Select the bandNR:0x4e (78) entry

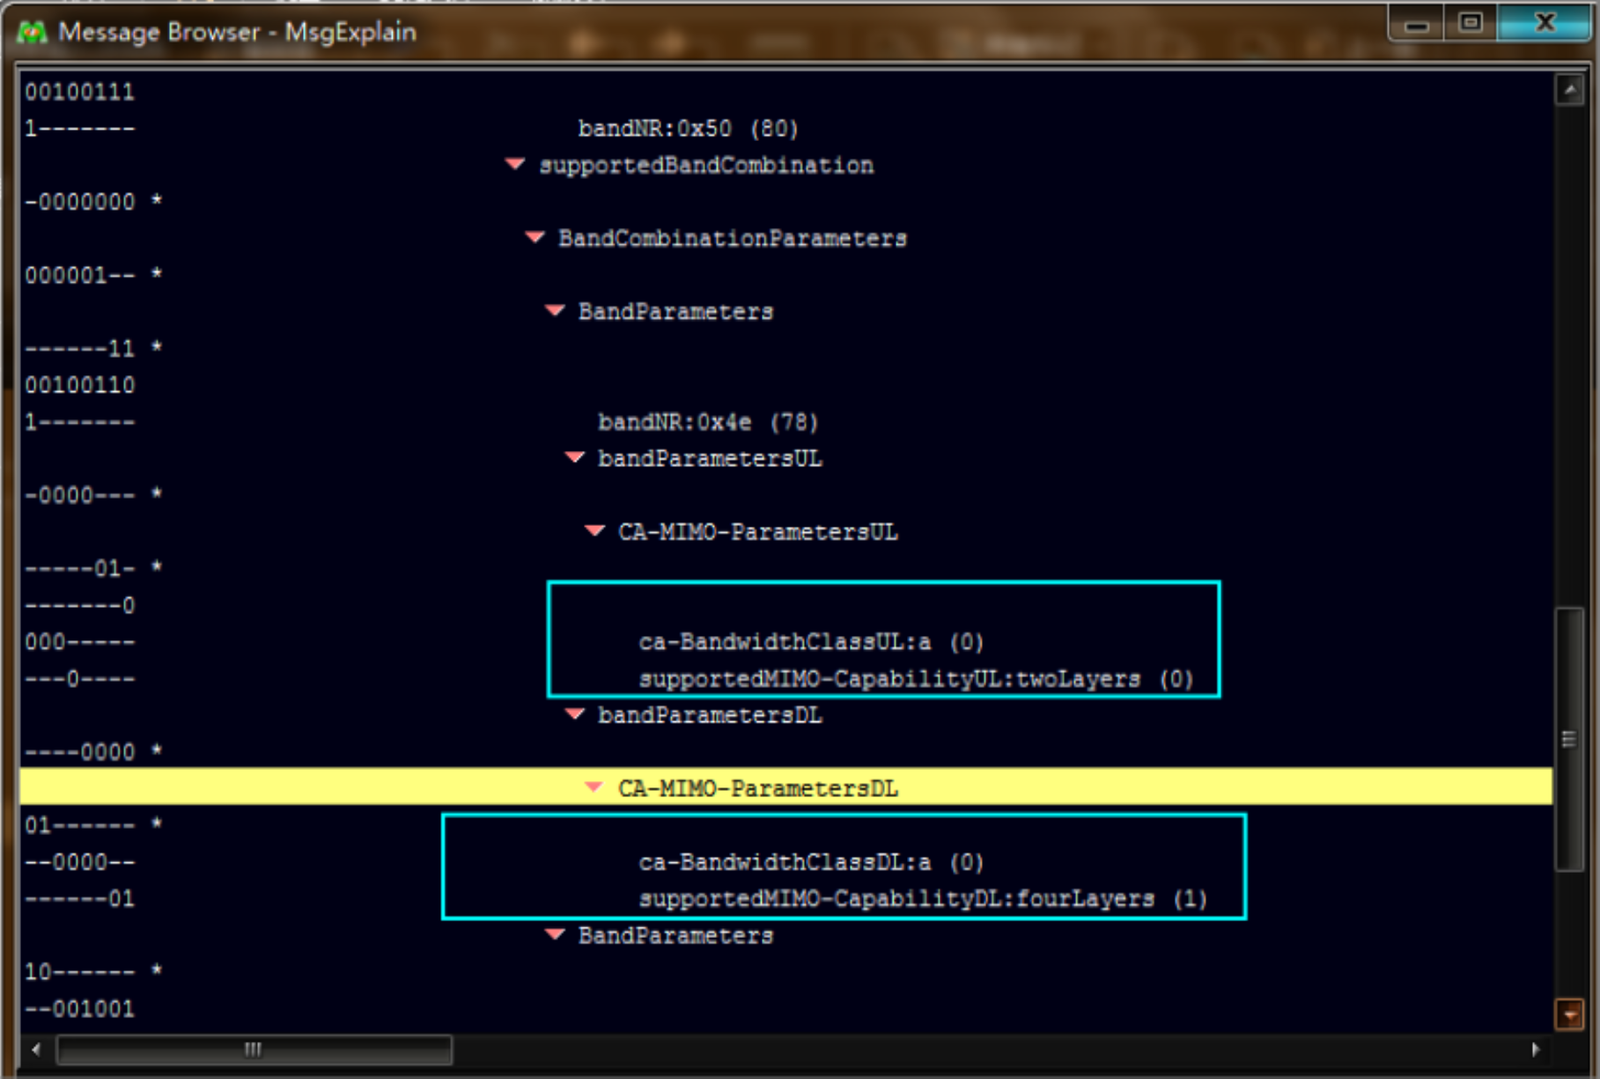tap(707, 422)
